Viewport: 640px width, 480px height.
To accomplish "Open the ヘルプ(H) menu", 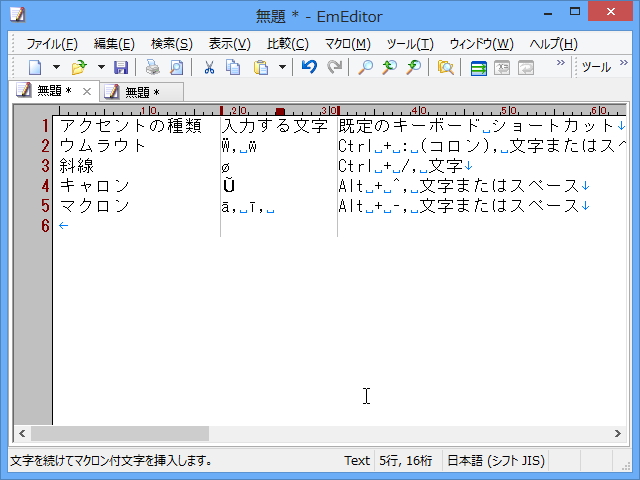I will pyautogui.click(x=553, y=44).
